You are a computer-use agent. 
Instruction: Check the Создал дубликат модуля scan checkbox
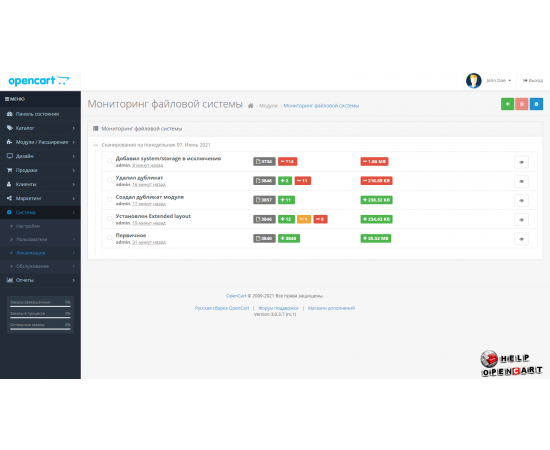tap(109, 199)
